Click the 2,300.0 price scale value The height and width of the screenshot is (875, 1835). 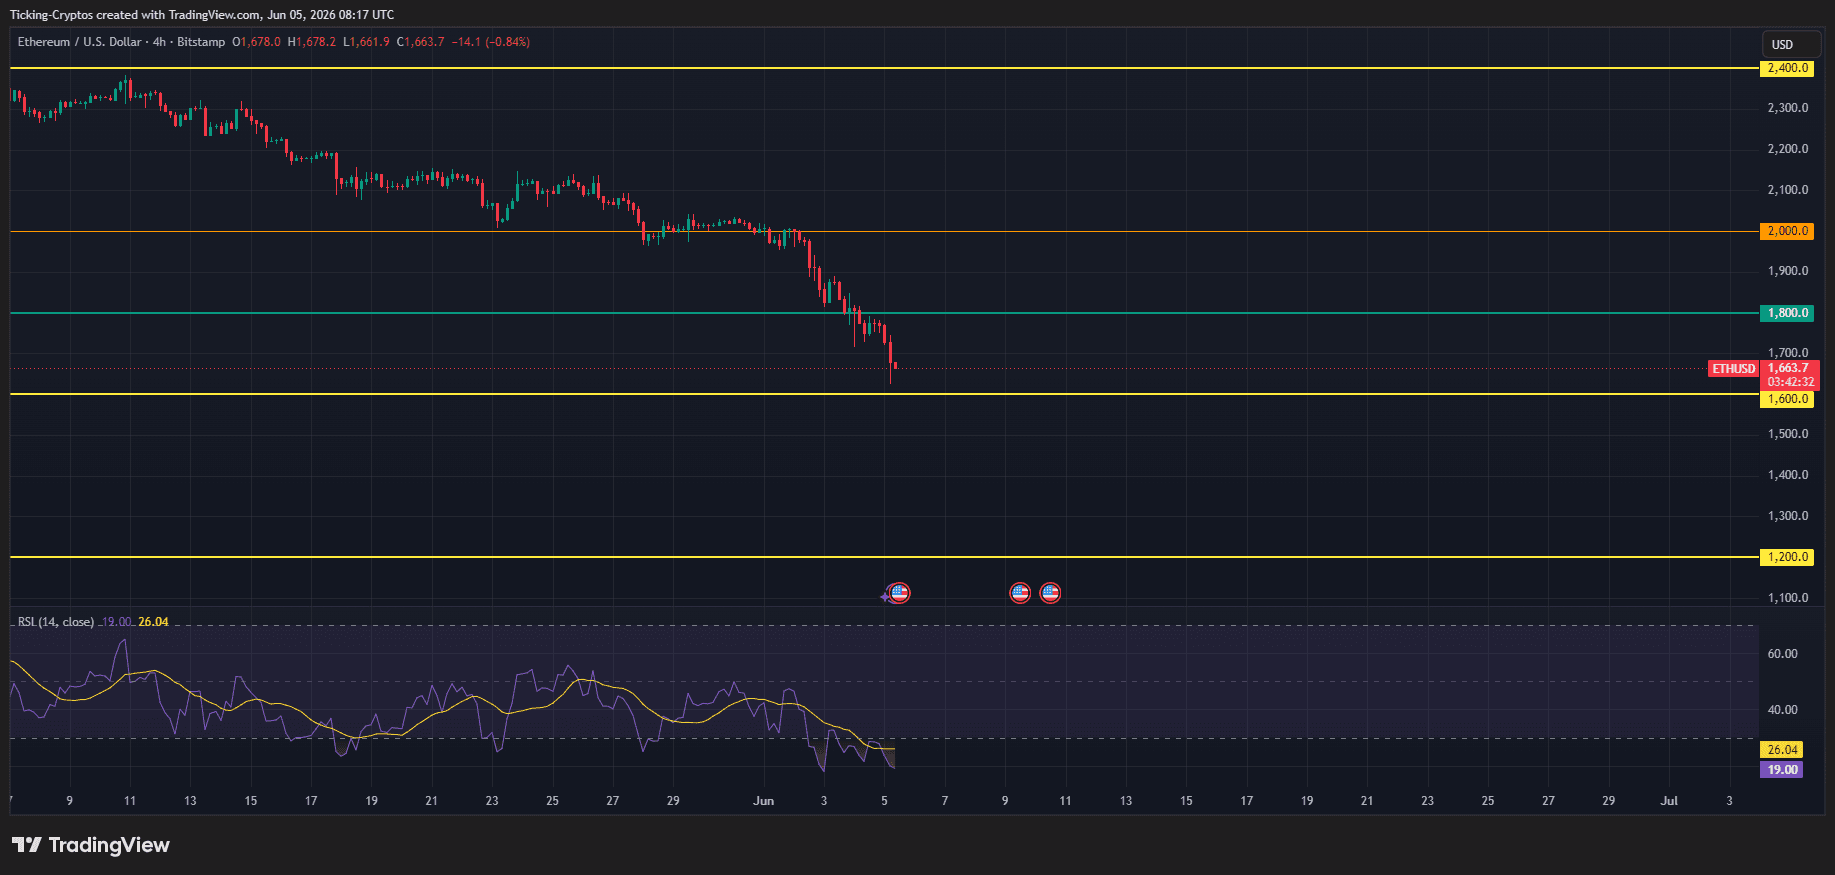(x=1787, y=108)
